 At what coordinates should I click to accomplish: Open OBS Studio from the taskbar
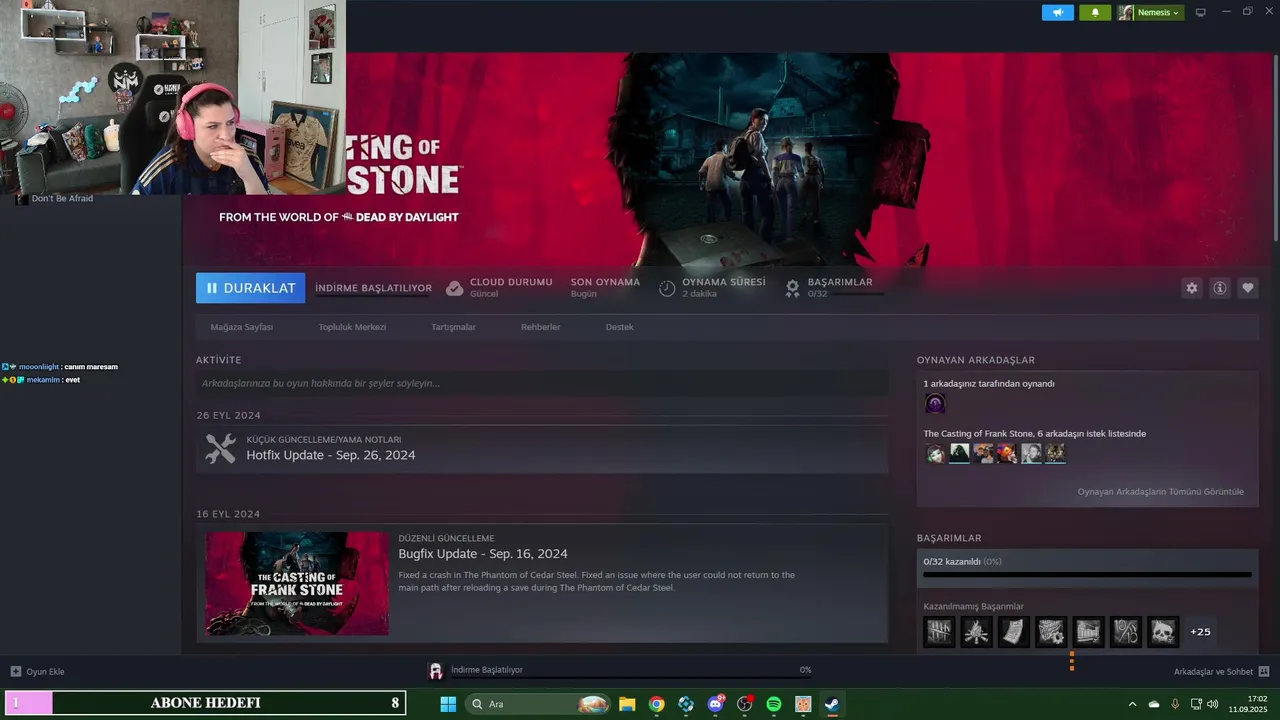(x=744, y=704)
